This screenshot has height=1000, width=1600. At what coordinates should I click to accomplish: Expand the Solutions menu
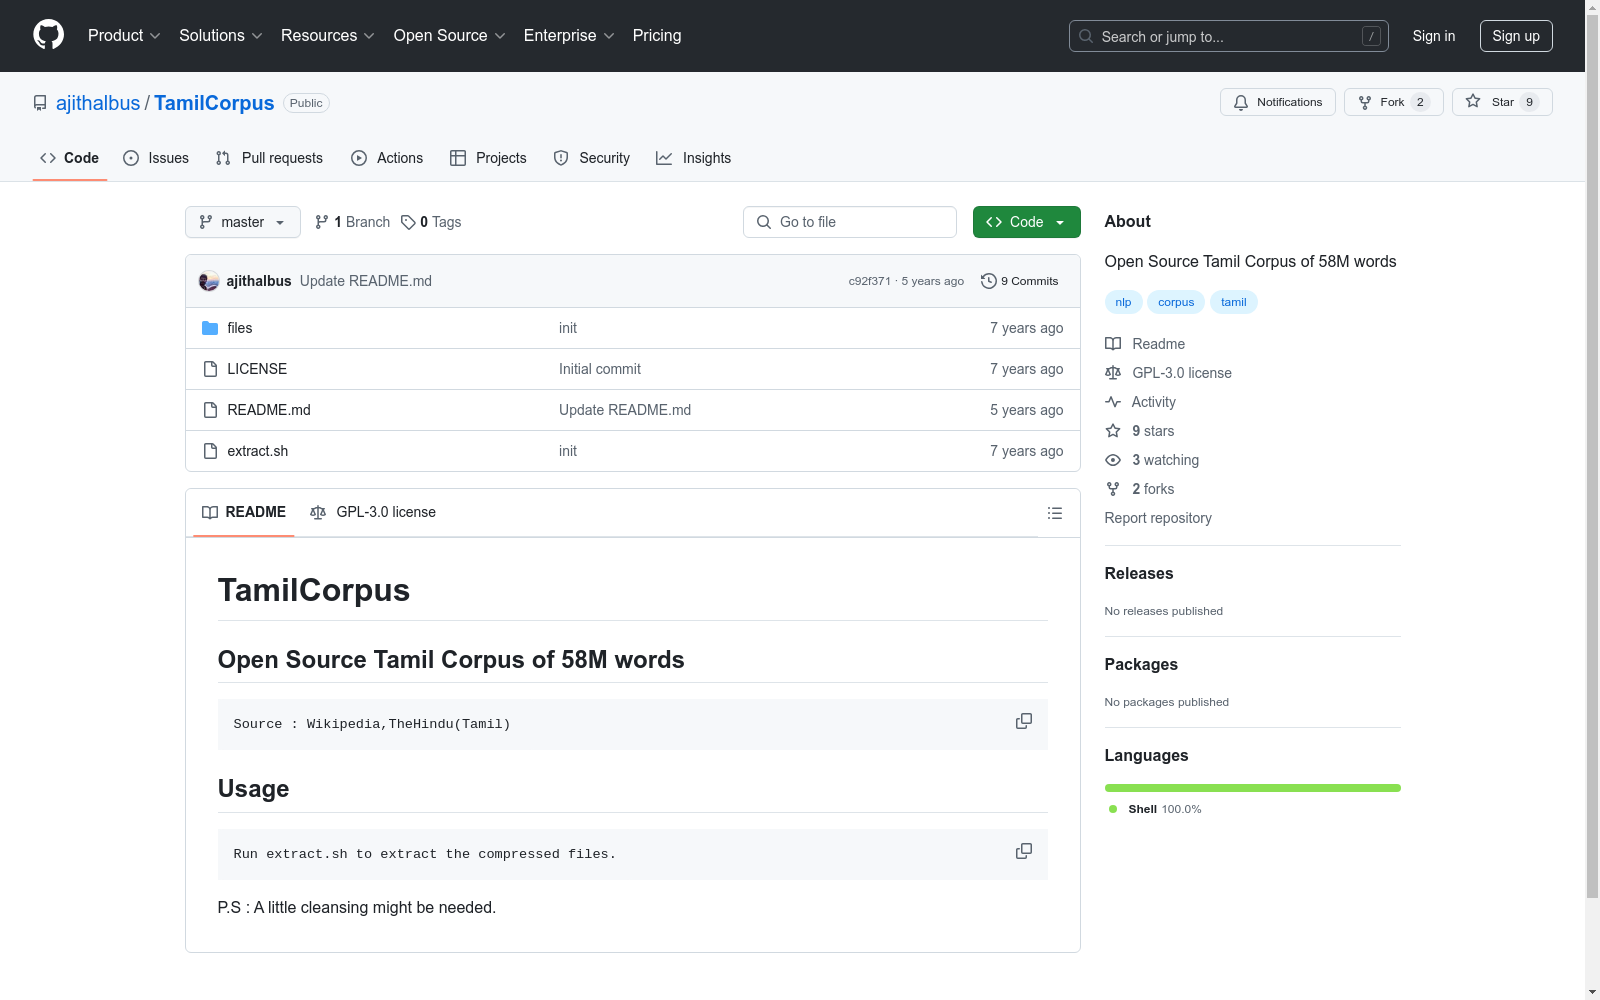click(x=221, y=36)
